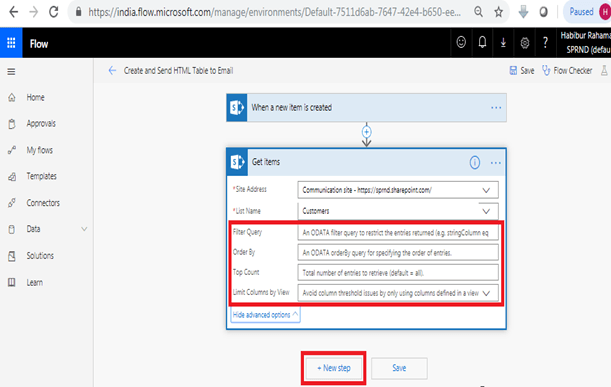Click the flow title 'Create and Send HTML Table to Email'
Viewport: 611px width, 387px height.
pyautogui.click(x=178, y=71)
